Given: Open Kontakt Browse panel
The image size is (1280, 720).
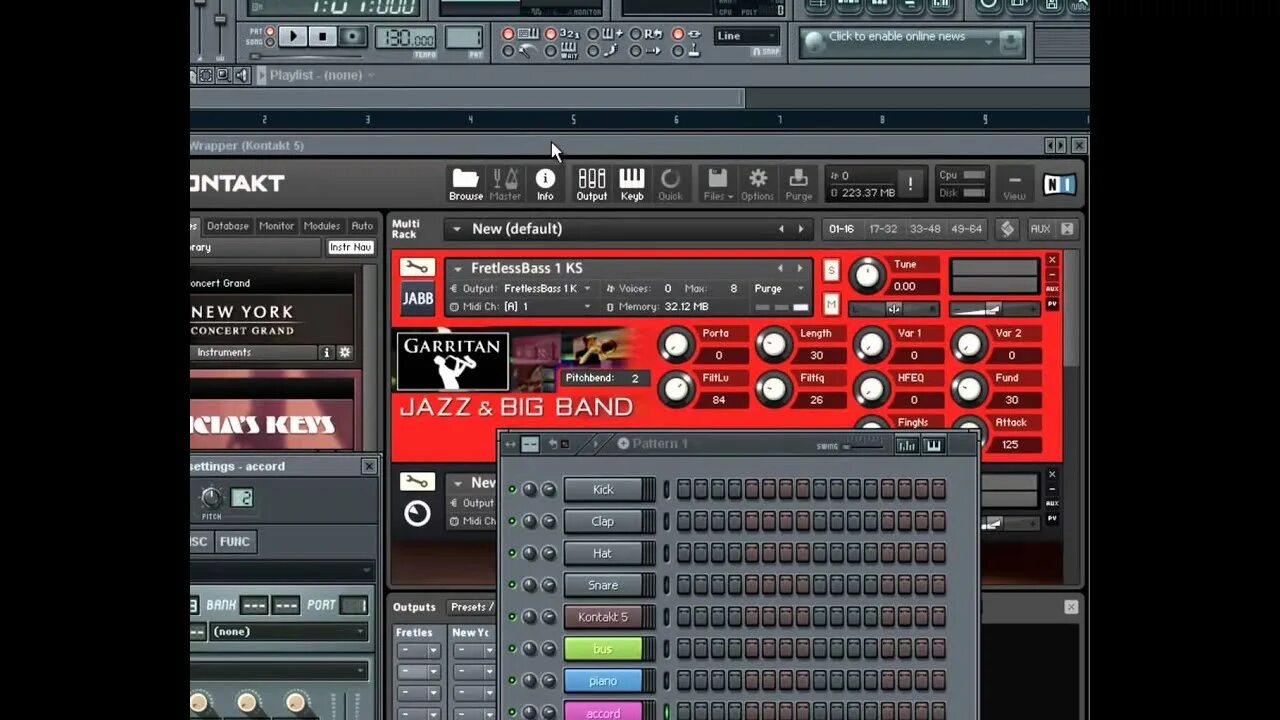Looking at the screenshot, I should click(466, 184).
